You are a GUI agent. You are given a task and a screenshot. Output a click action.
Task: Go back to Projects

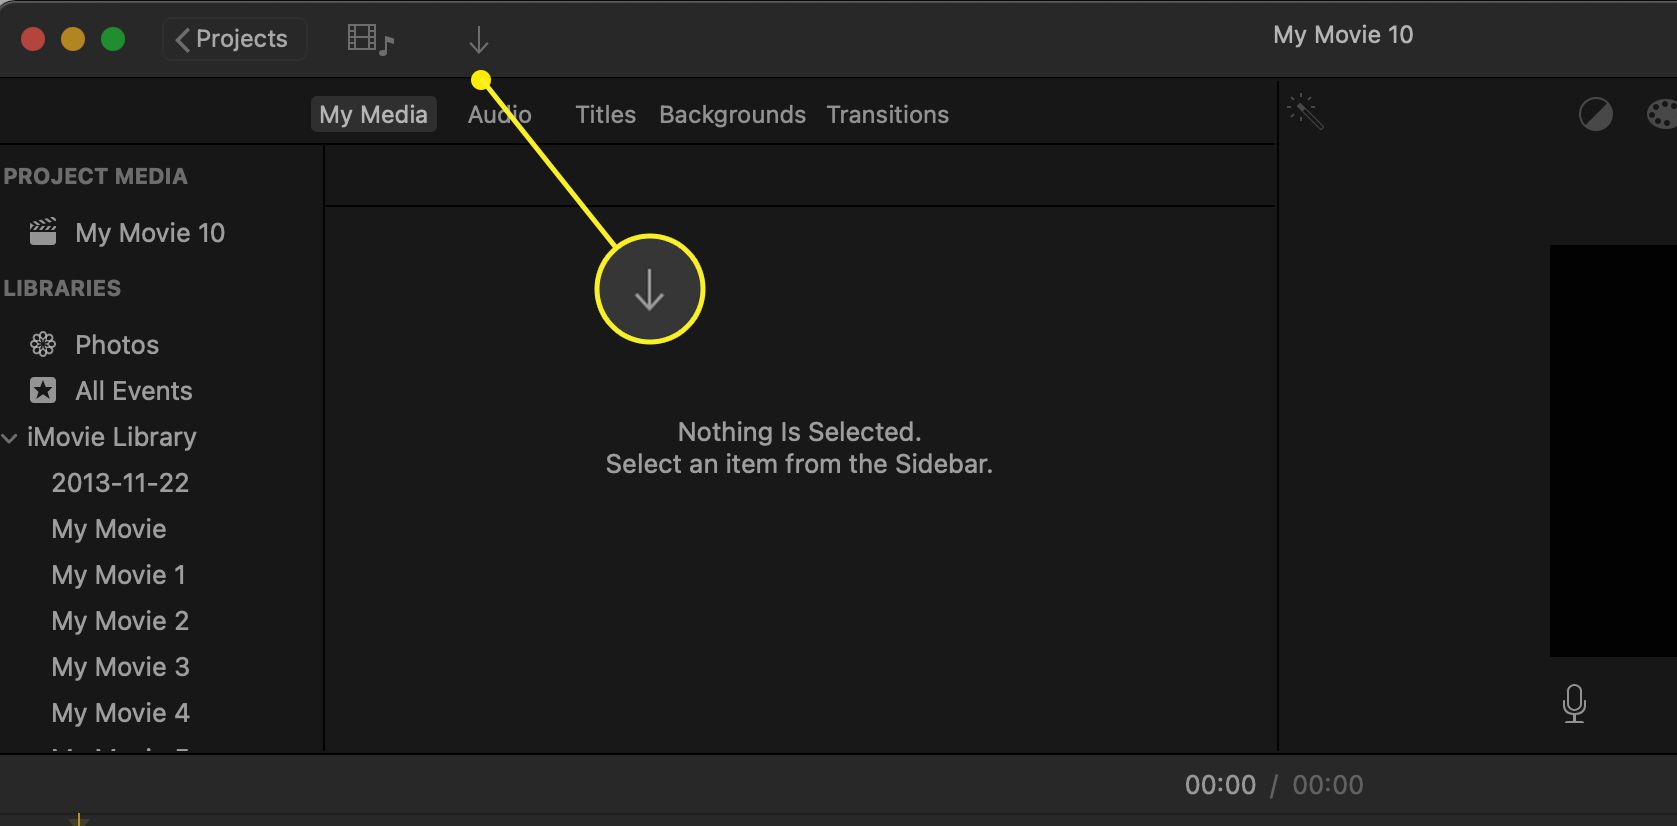(x=234, y=39)
